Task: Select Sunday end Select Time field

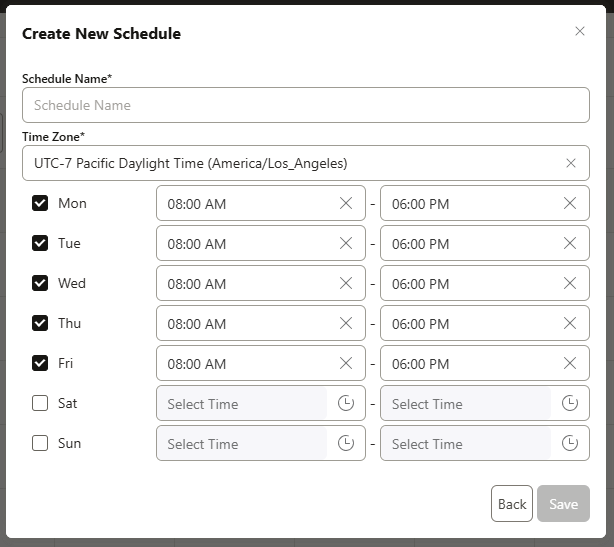Action: click(x=485, y=443)
